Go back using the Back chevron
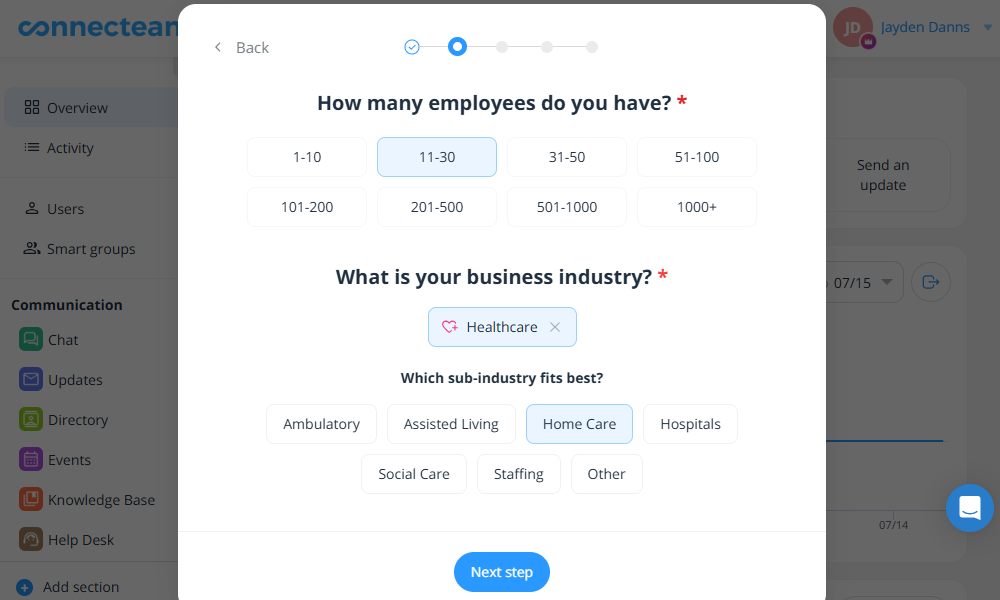This screenshot has height=600, width=1000. (x=218, y=47)
